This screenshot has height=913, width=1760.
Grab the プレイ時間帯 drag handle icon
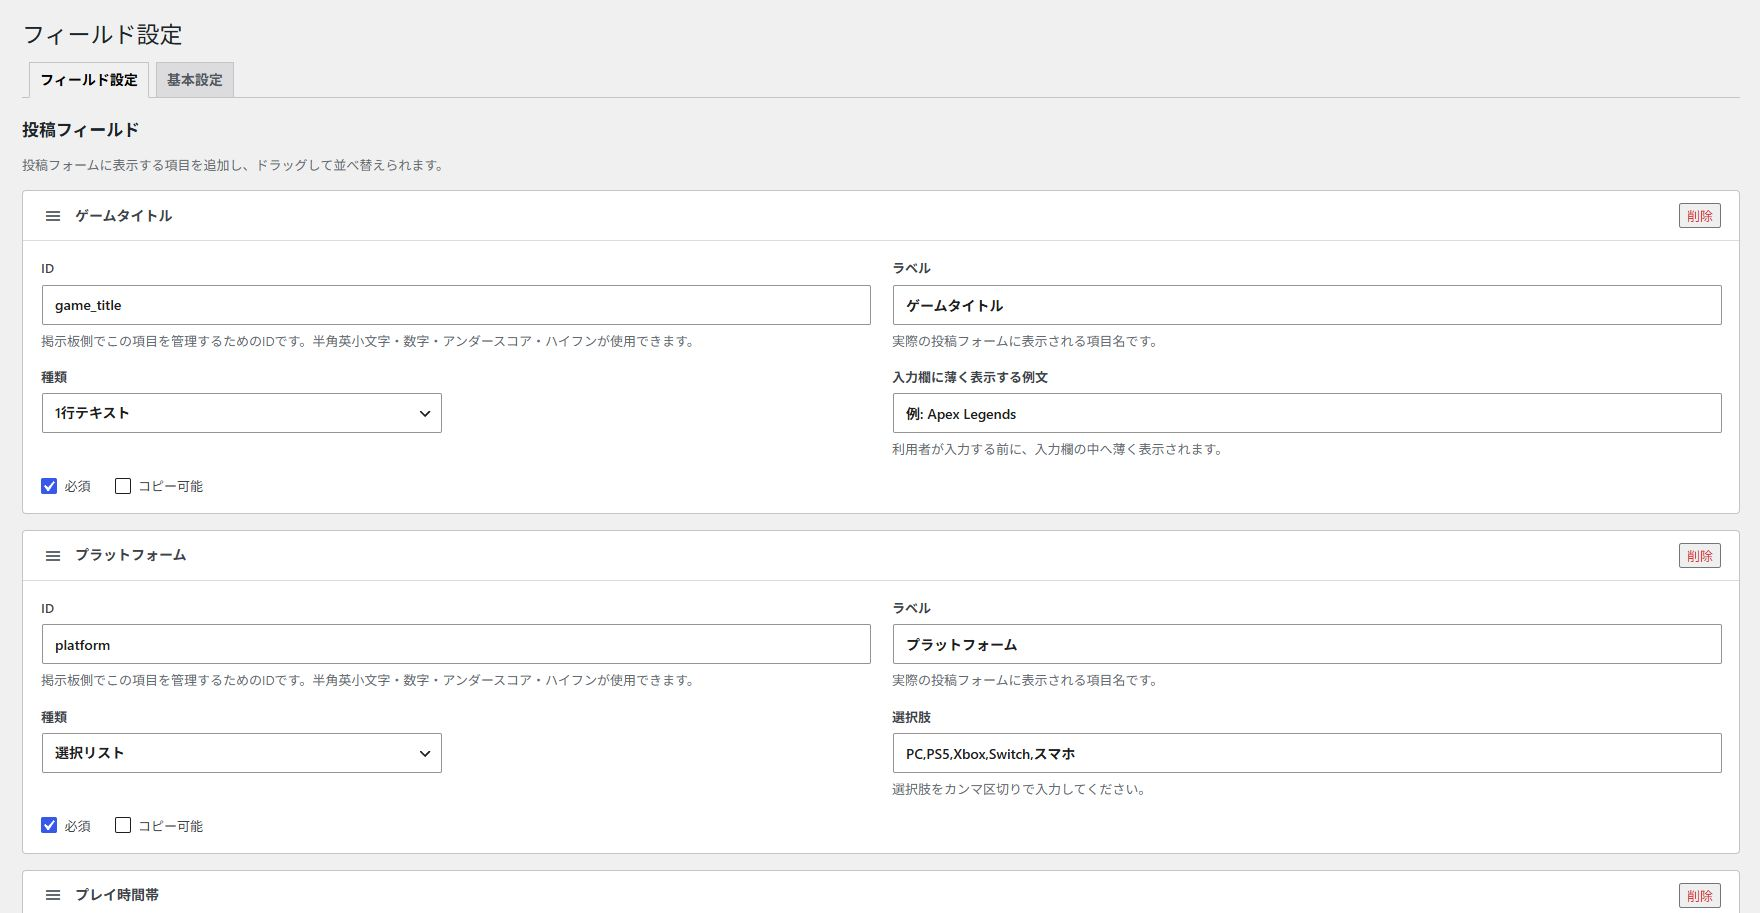[53, 895]
